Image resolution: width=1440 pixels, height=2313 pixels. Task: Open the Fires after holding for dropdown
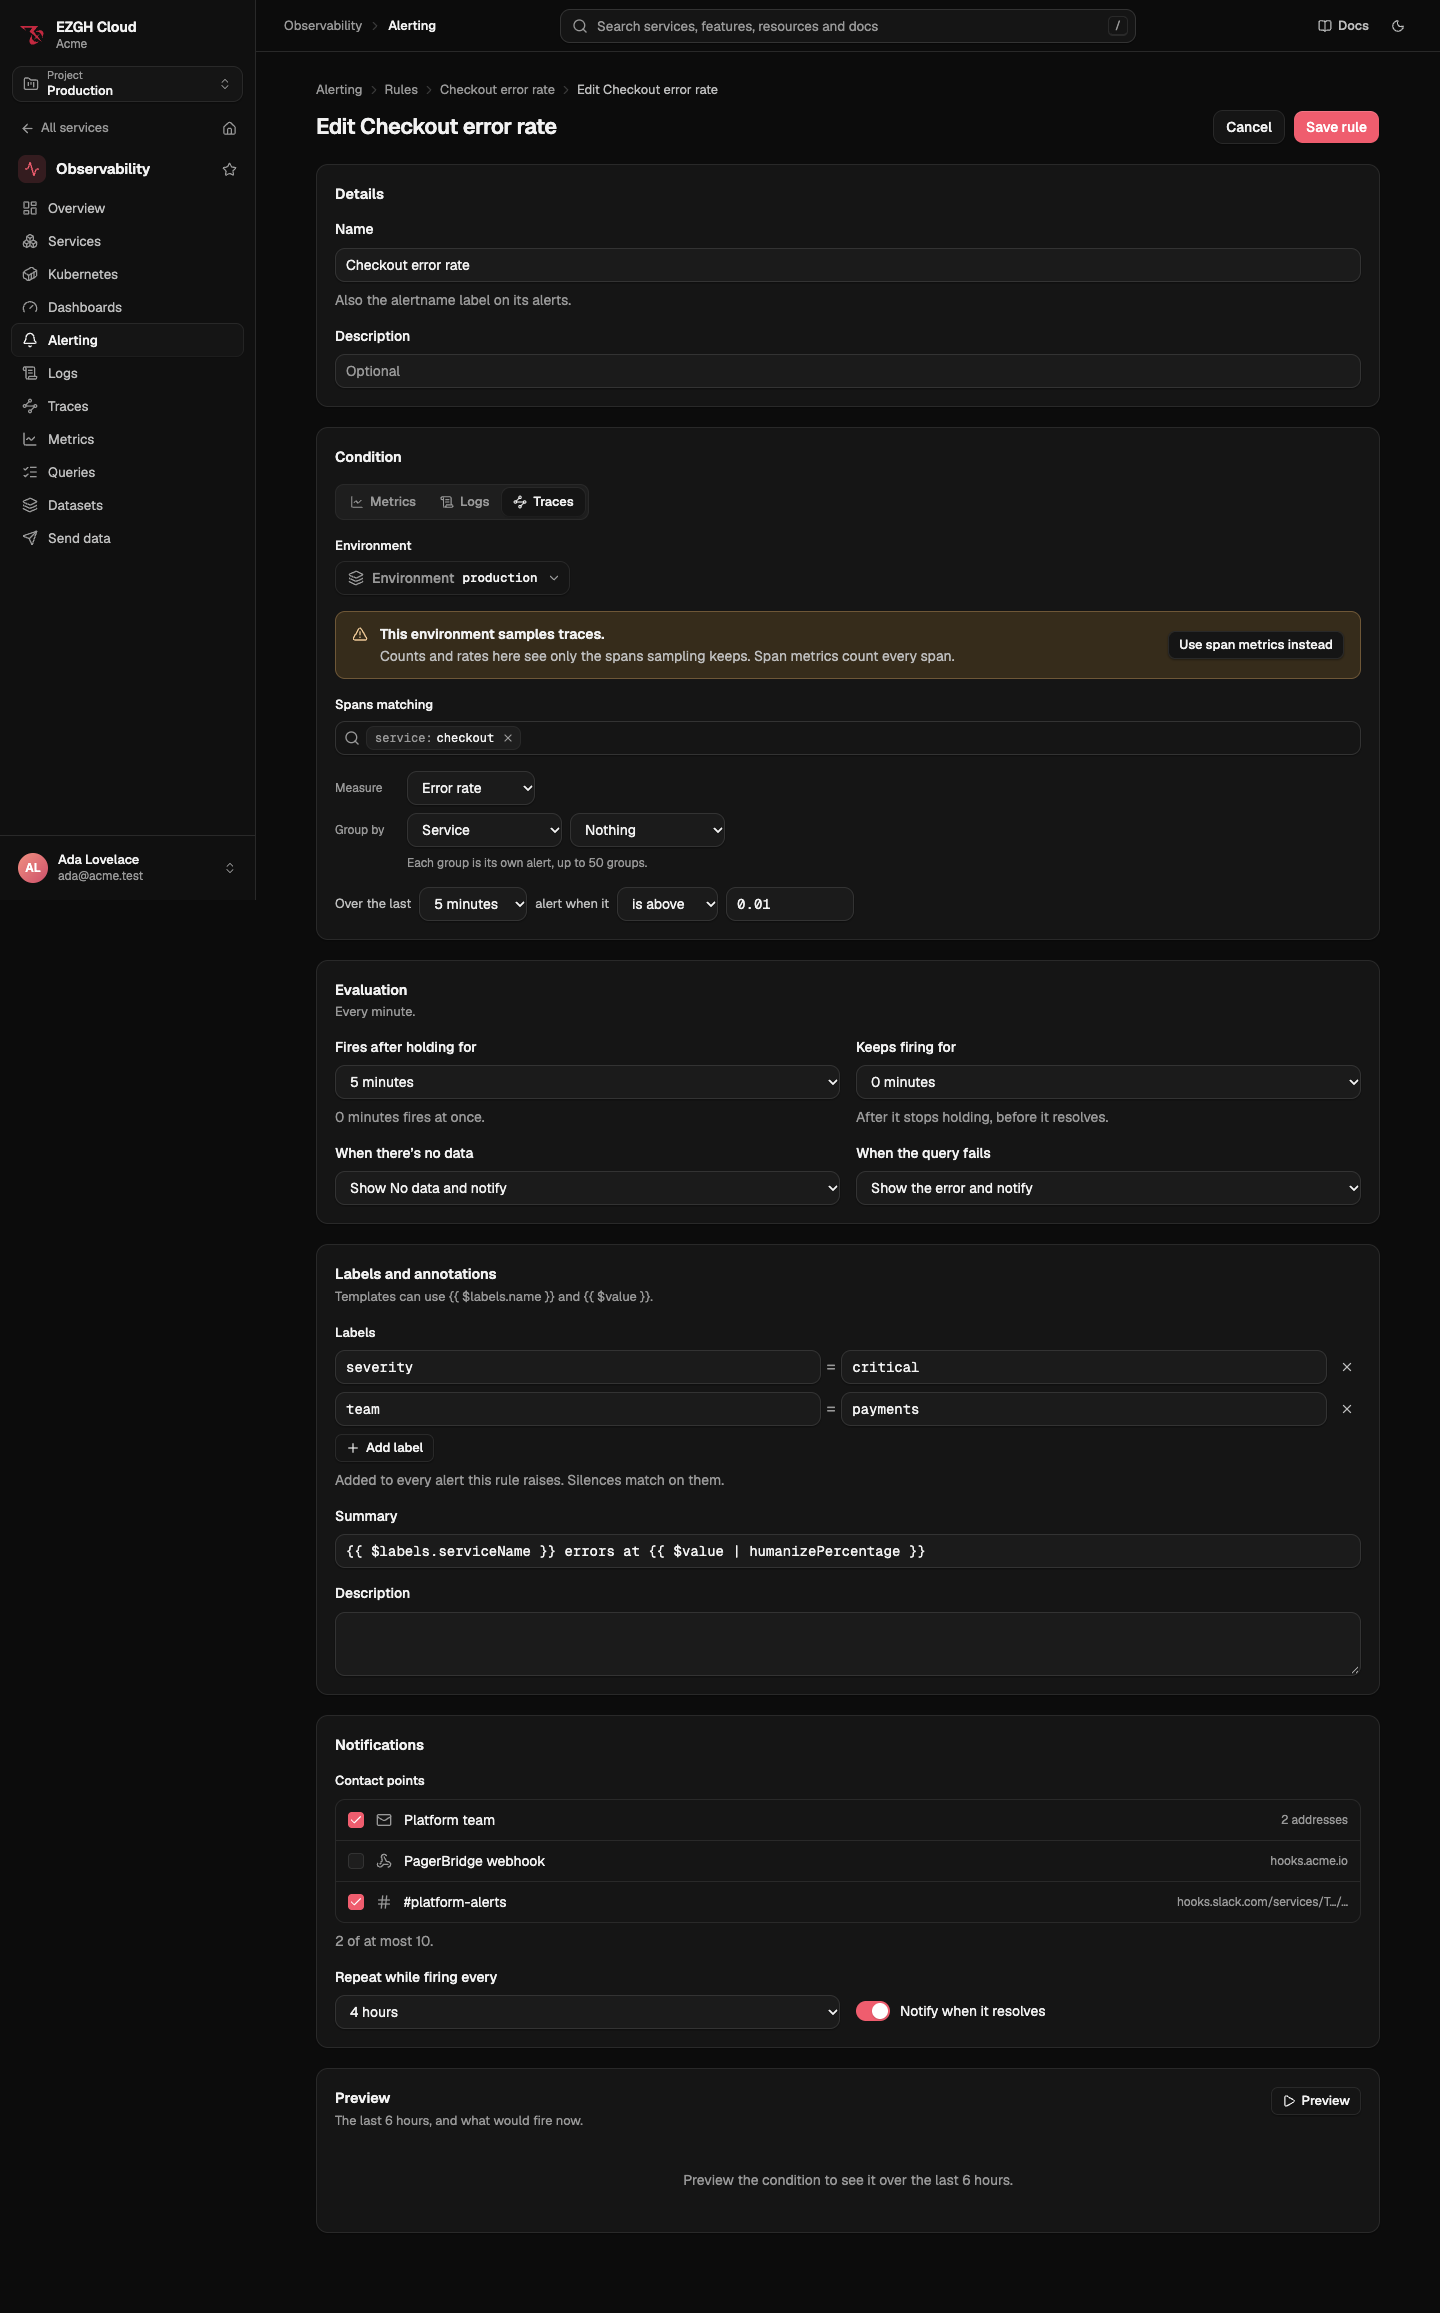coord(587,1082)
